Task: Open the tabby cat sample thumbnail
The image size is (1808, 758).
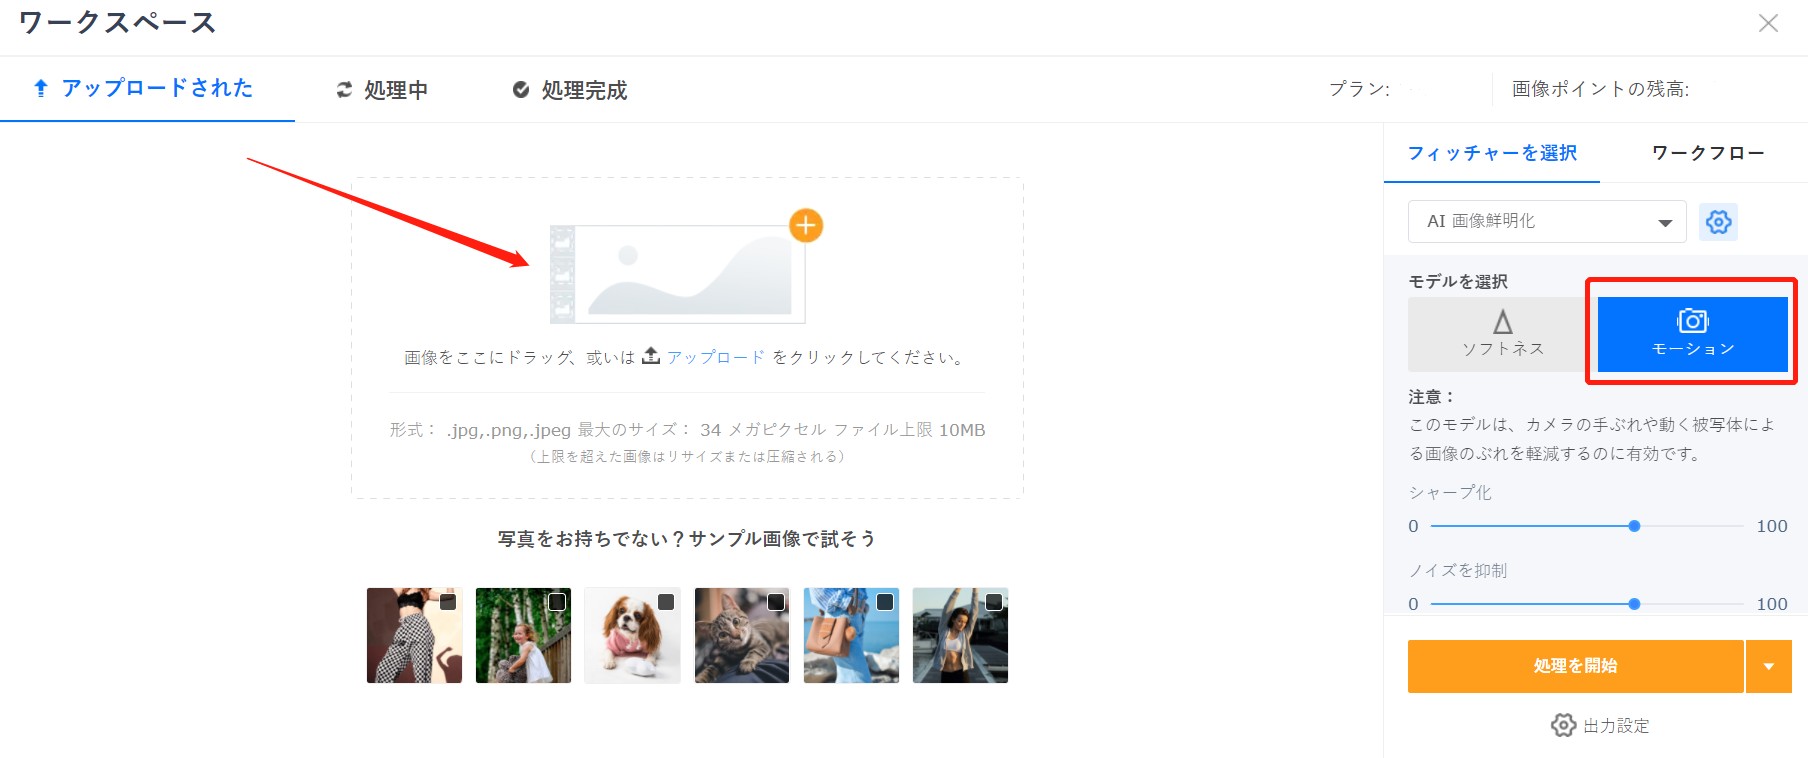Action: pos(742,636)
